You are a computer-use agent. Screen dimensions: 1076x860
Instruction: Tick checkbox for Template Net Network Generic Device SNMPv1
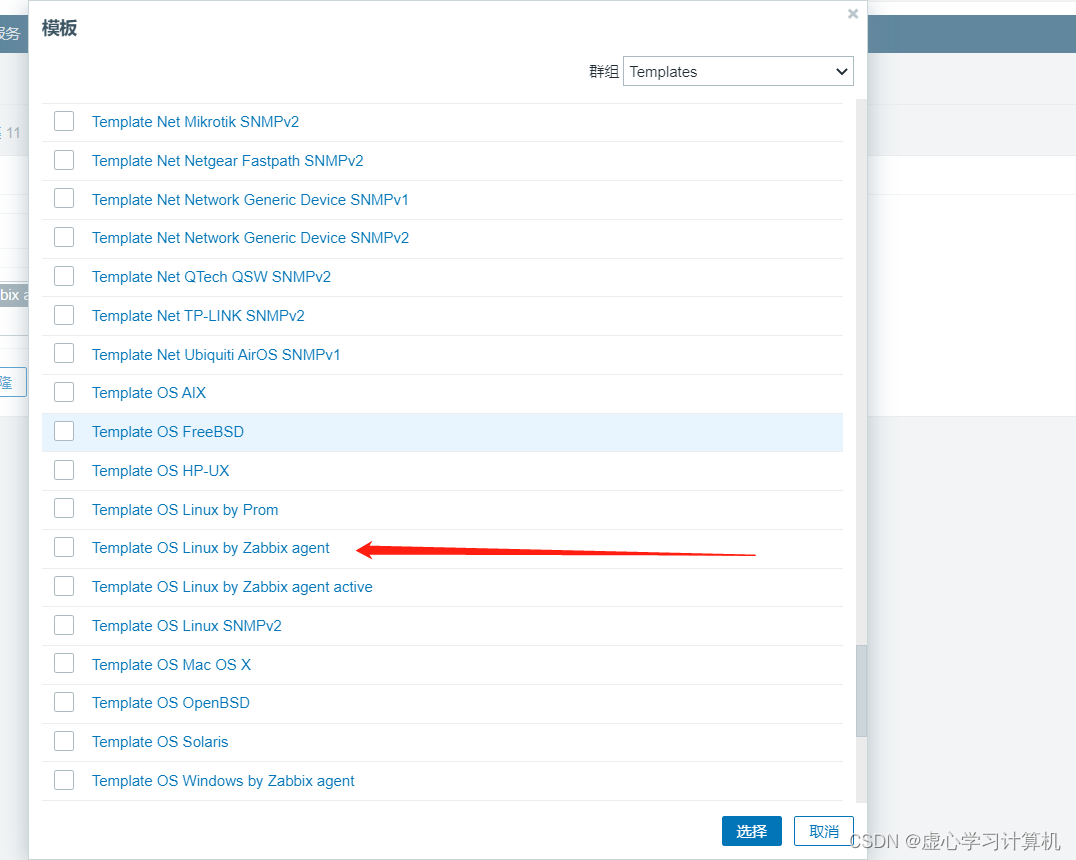click(64, 199)
